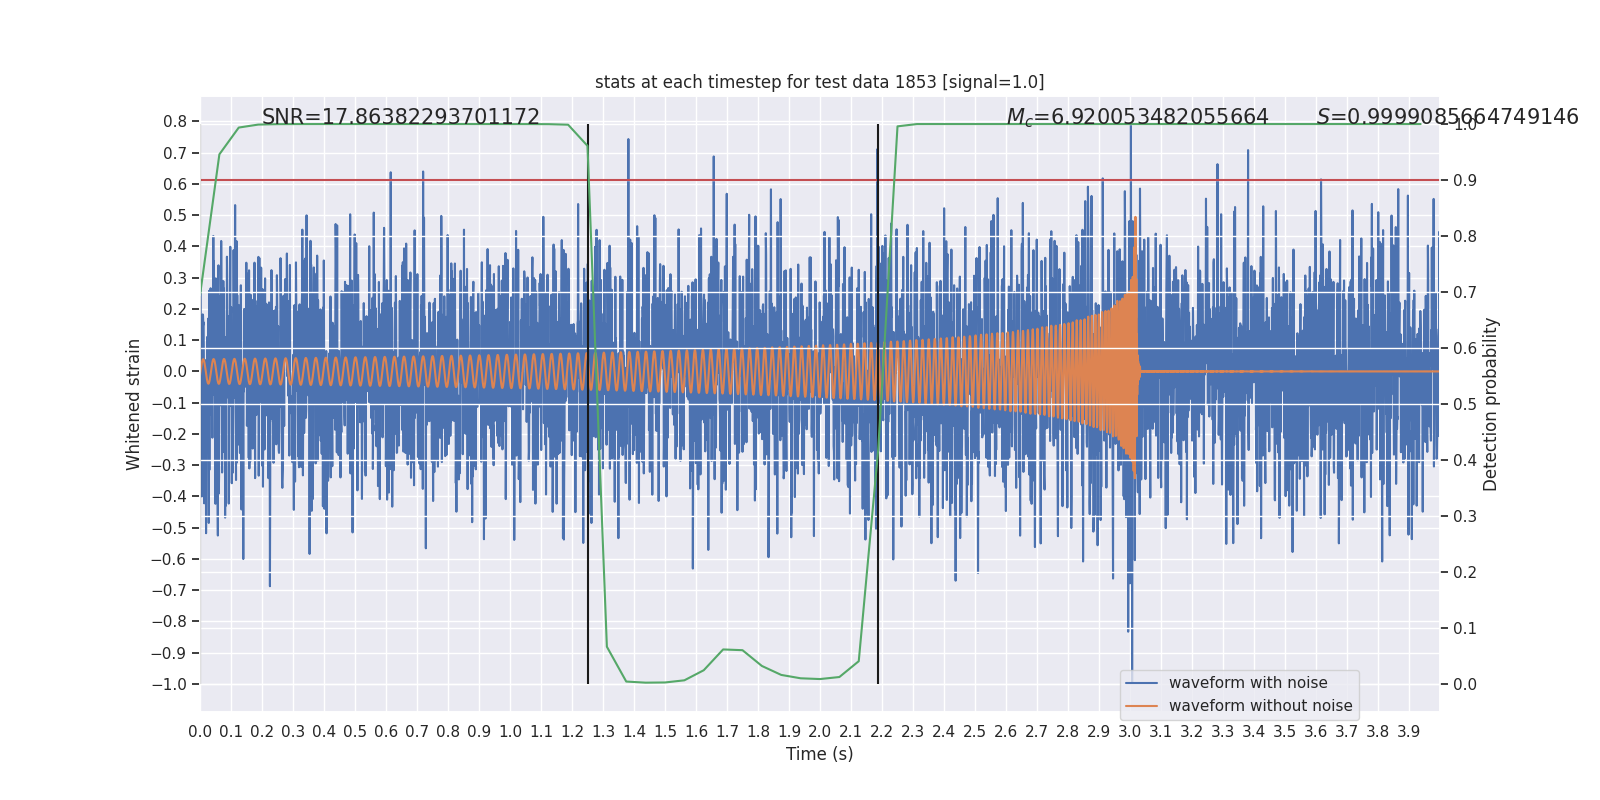Viewport: 1600px width, 800px height.
Task: Click the first black vertical marker line
Action: click(588, 404)
